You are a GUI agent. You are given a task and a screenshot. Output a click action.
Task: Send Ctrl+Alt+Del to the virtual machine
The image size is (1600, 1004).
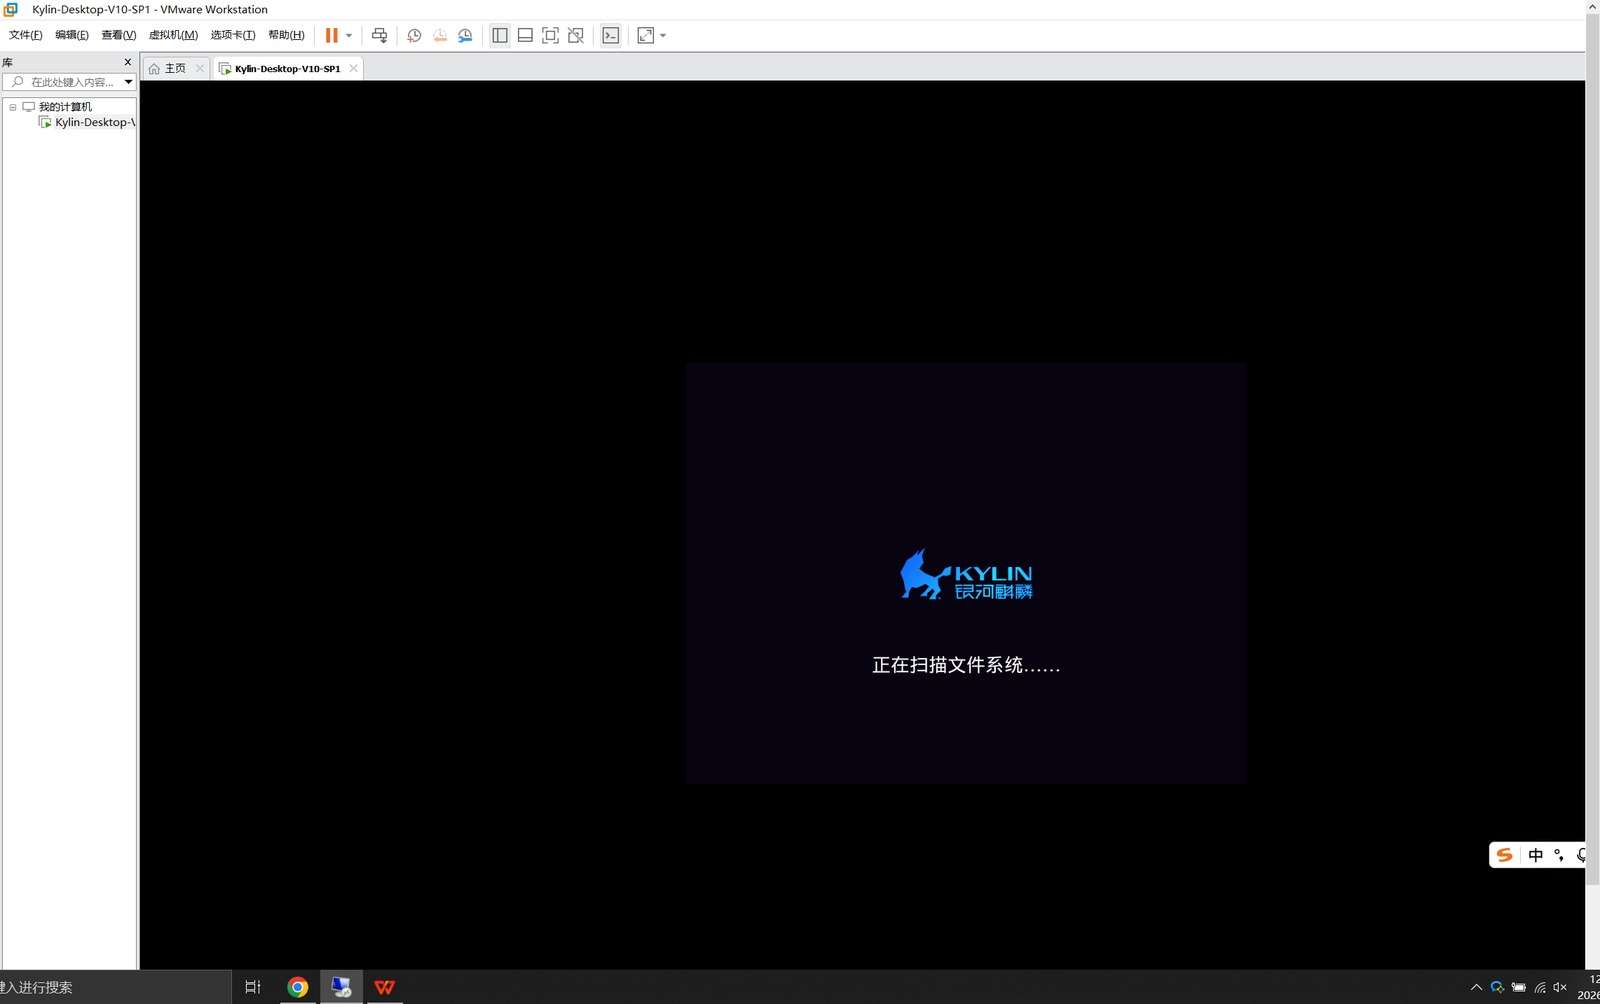pyautogui.click(x=379, y=35)
